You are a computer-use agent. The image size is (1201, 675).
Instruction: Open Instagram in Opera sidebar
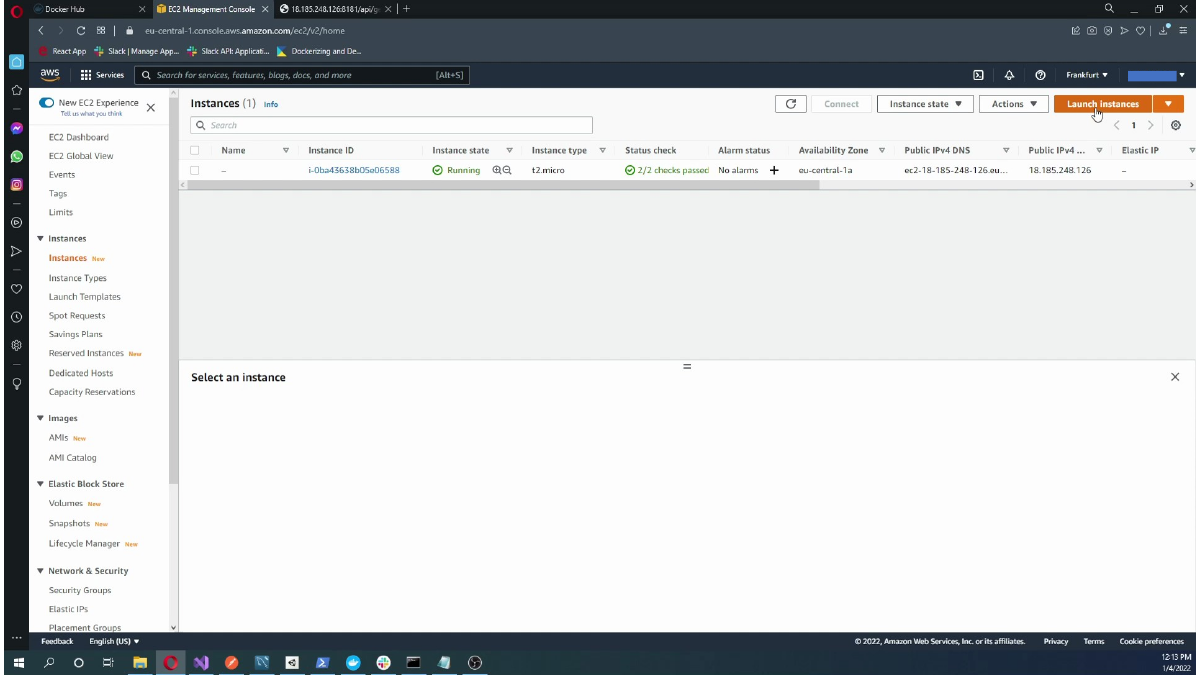coord(16,185)
